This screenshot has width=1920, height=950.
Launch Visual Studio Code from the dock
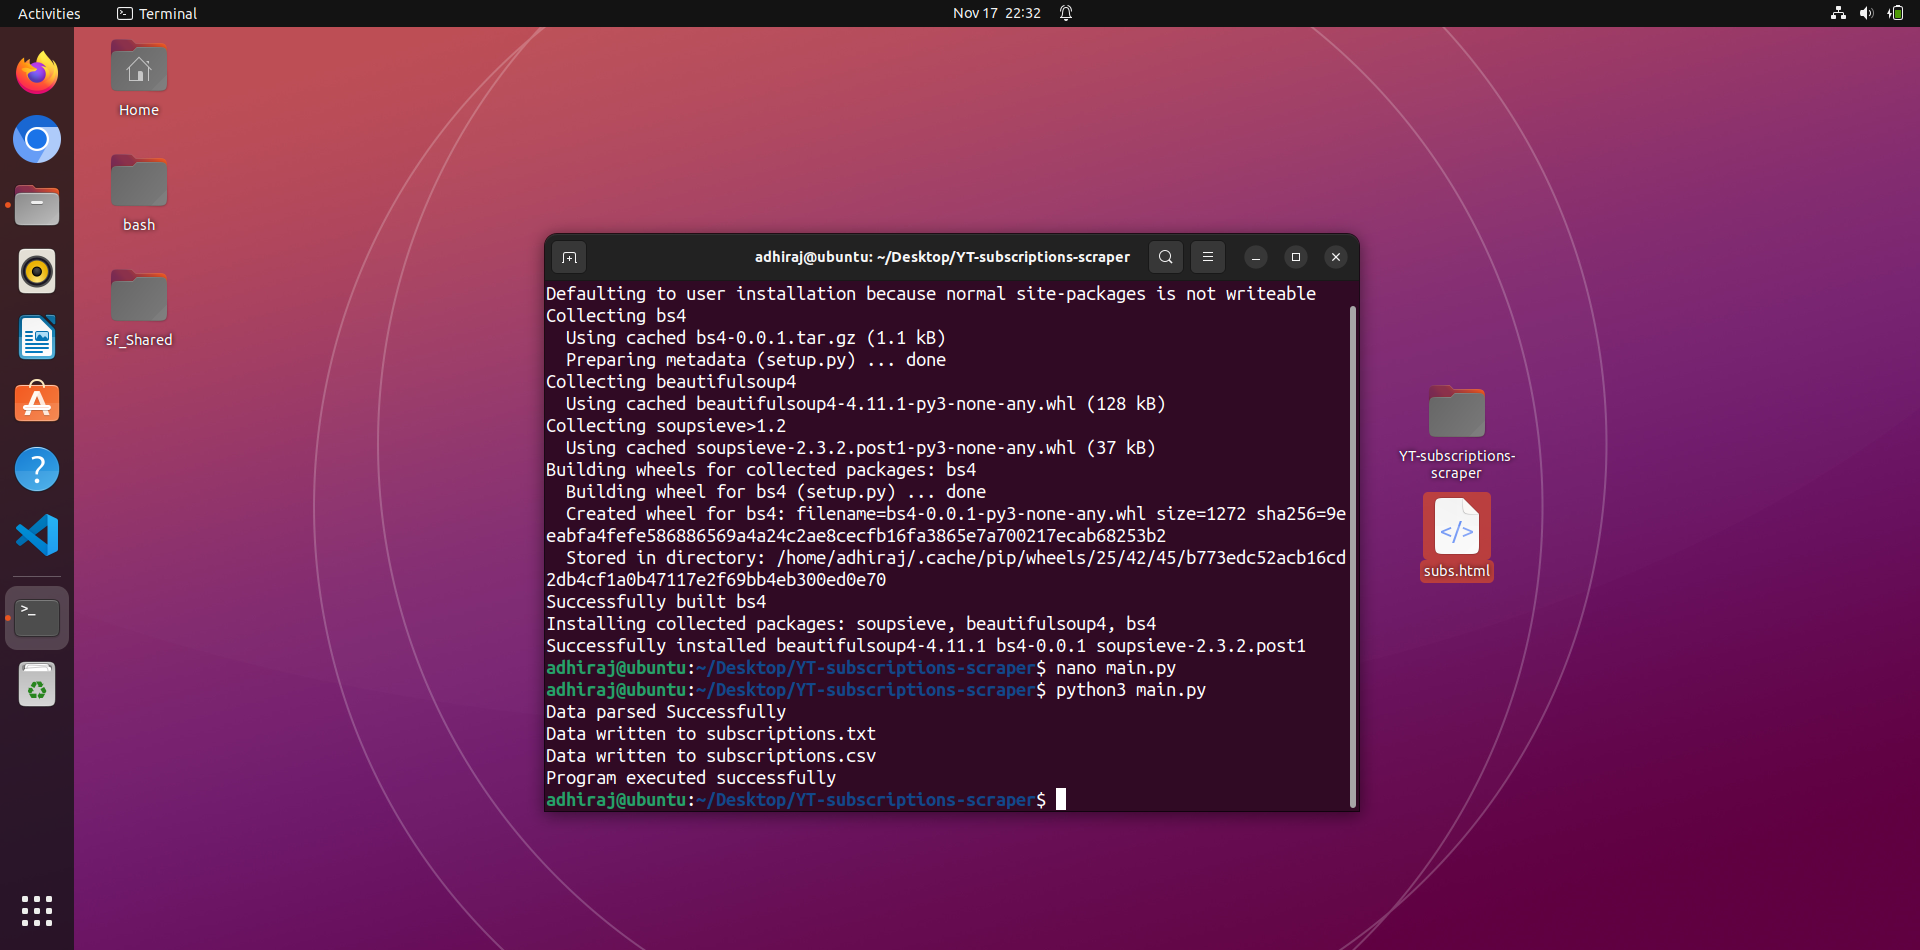click(x=36, y=535)
